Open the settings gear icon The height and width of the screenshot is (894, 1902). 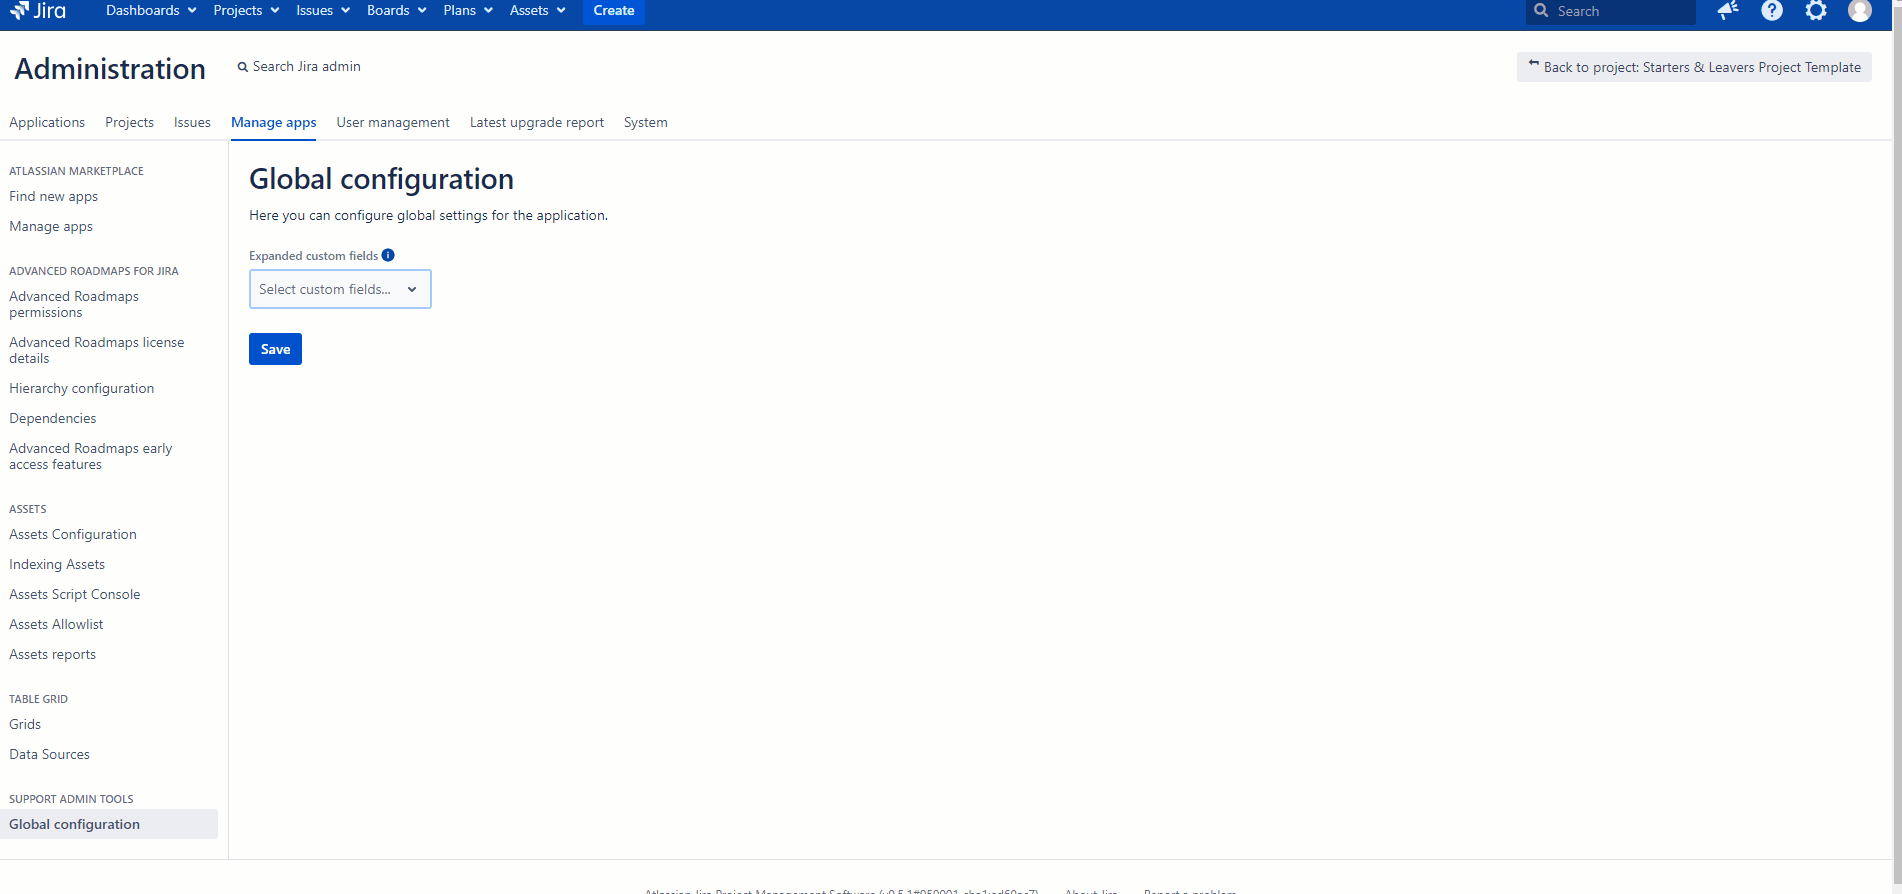click(1815, 11)
